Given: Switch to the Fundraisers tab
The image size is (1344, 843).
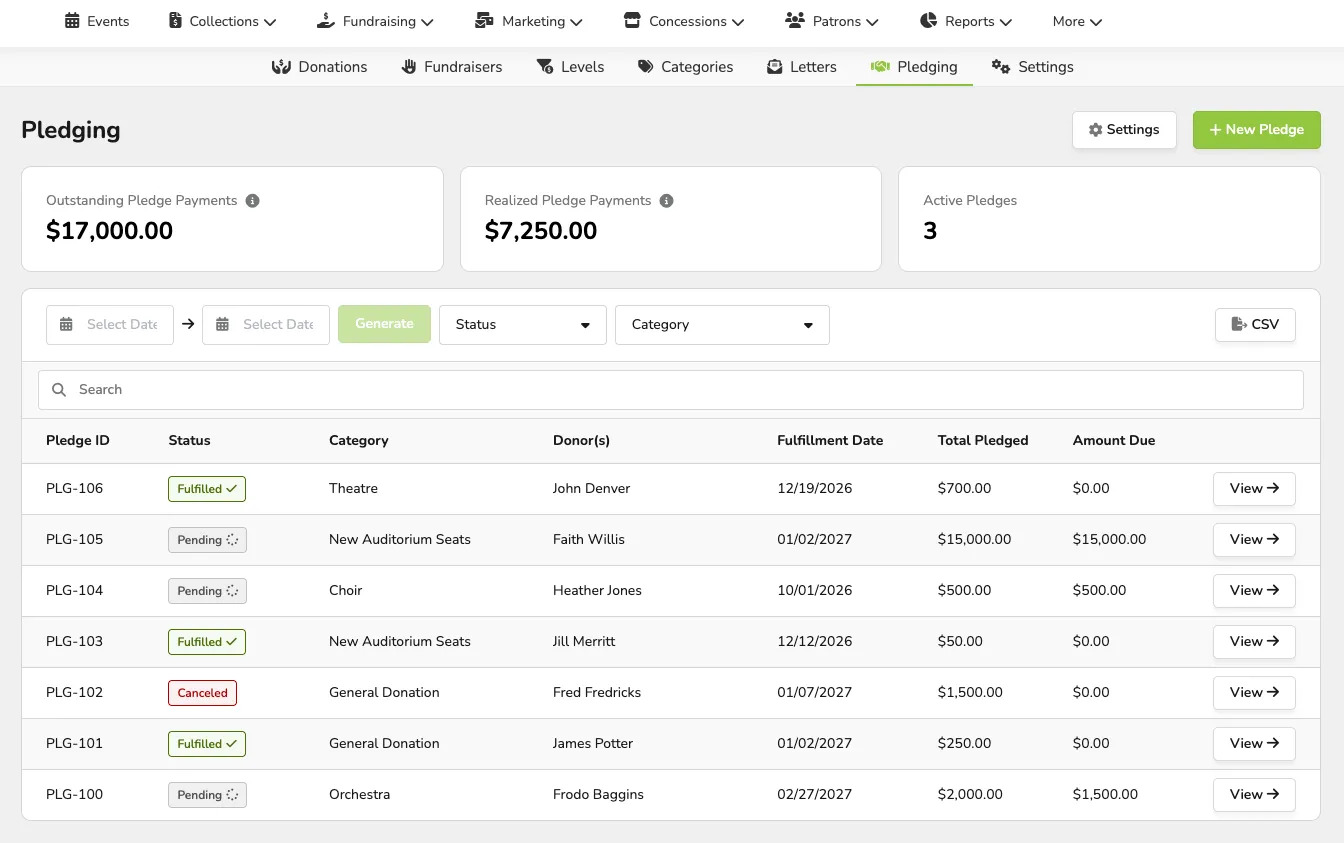Looking at the screenshot, I should coord(452,67).
